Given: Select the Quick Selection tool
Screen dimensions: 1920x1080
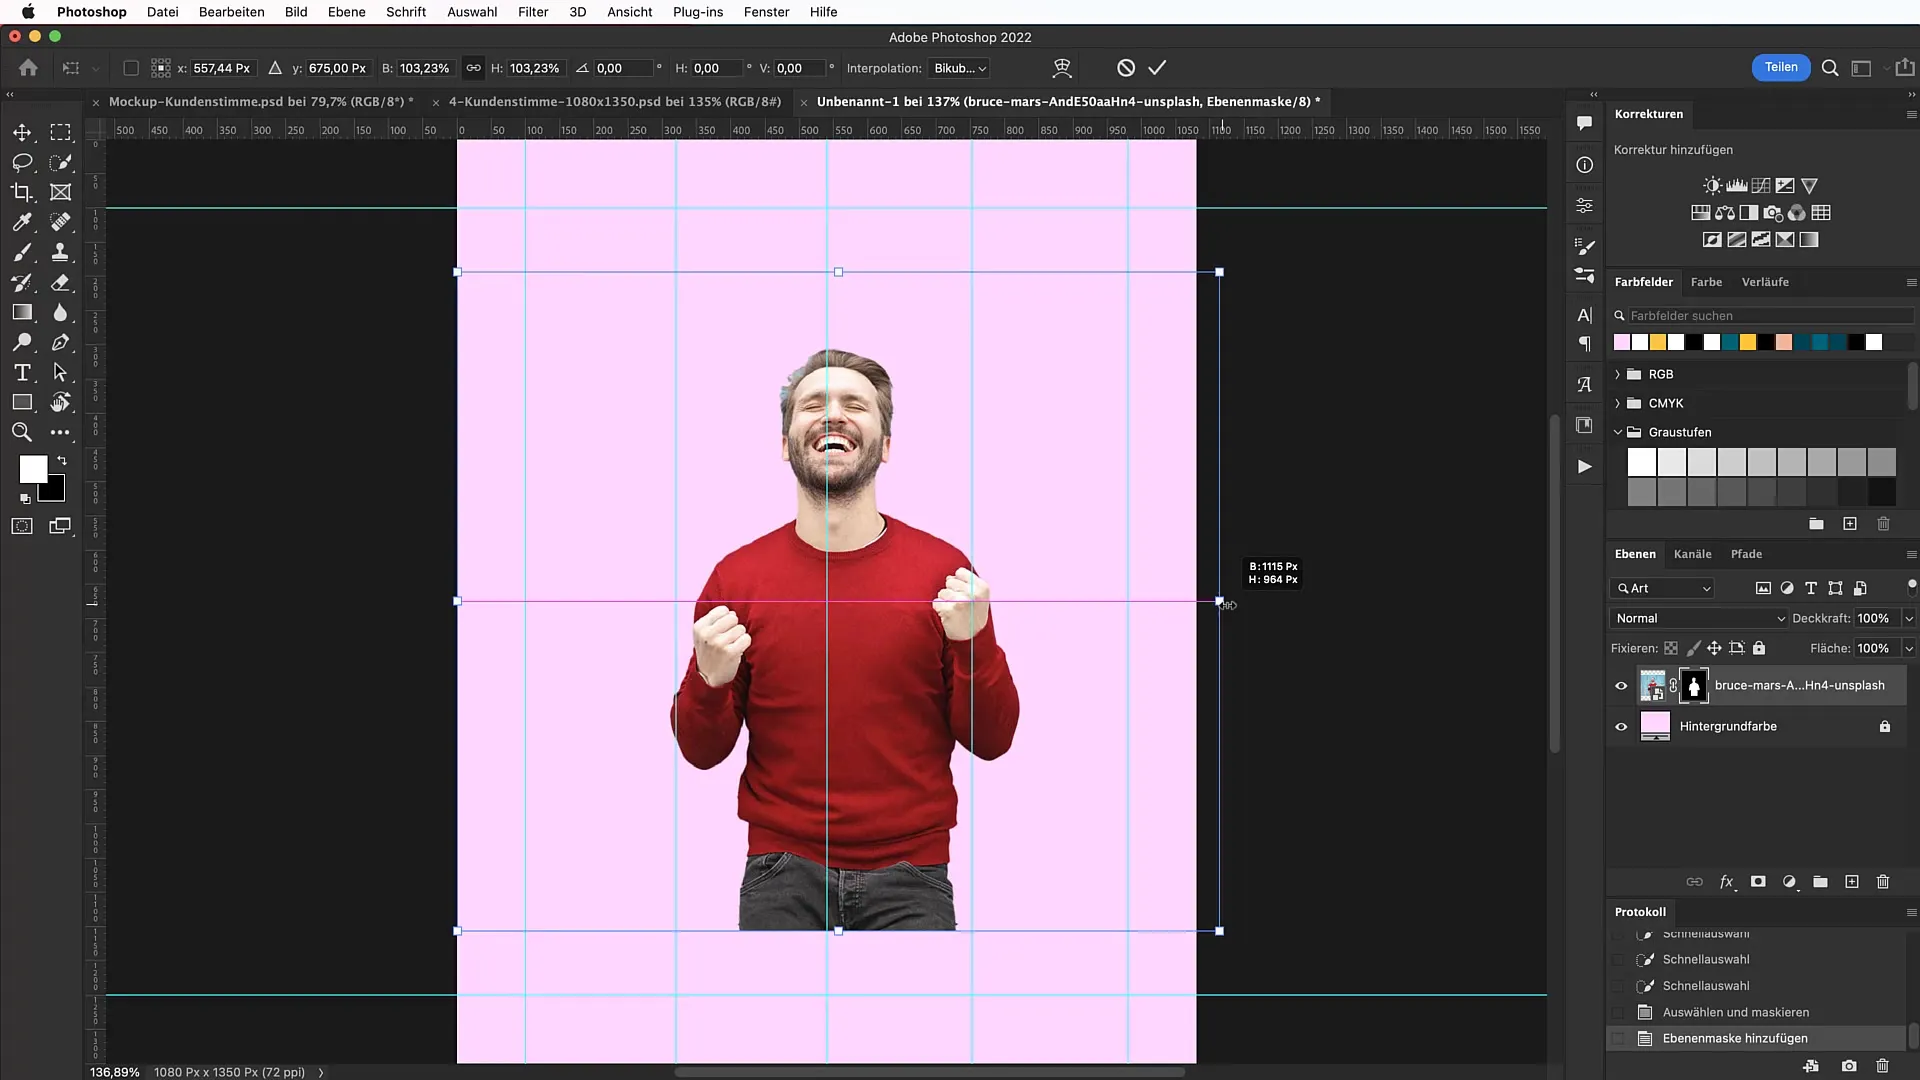Looking at the screenshot, I should pos(61,162).
